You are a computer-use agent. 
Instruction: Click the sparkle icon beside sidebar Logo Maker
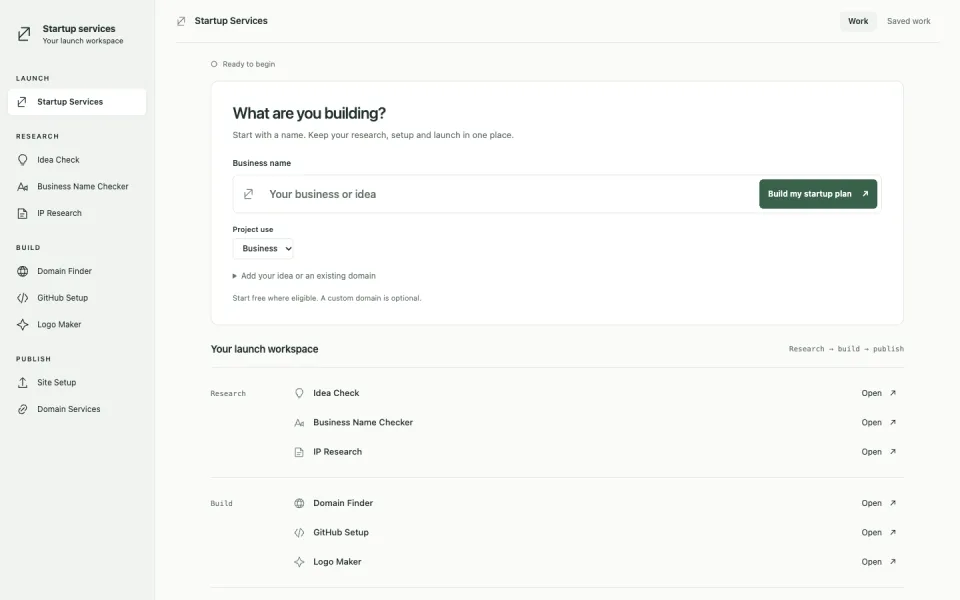tap(23, 324)
